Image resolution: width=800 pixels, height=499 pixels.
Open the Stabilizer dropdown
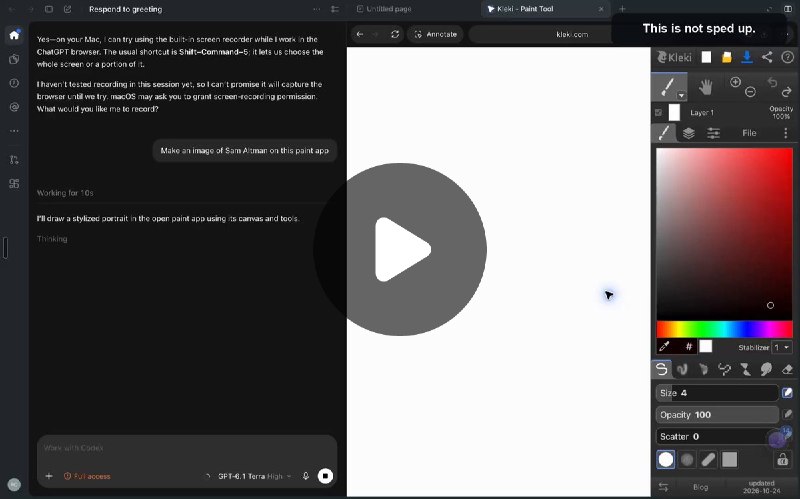pos(782,347)
